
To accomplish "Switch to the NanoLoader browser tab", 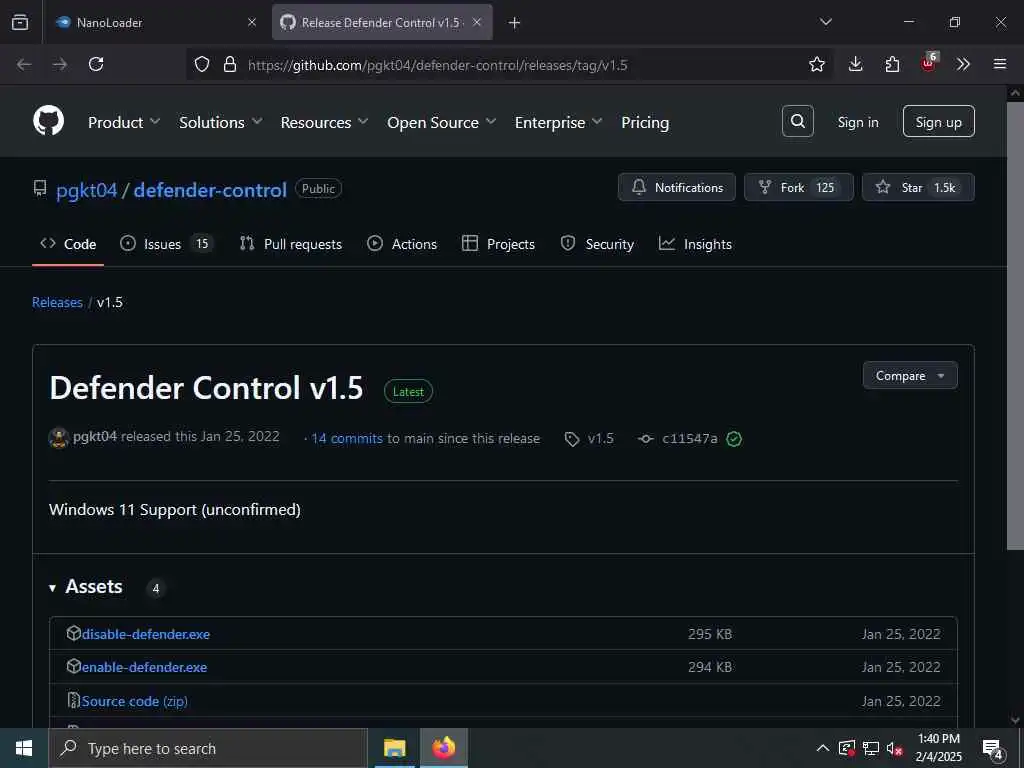I will [x=155, y=22].
